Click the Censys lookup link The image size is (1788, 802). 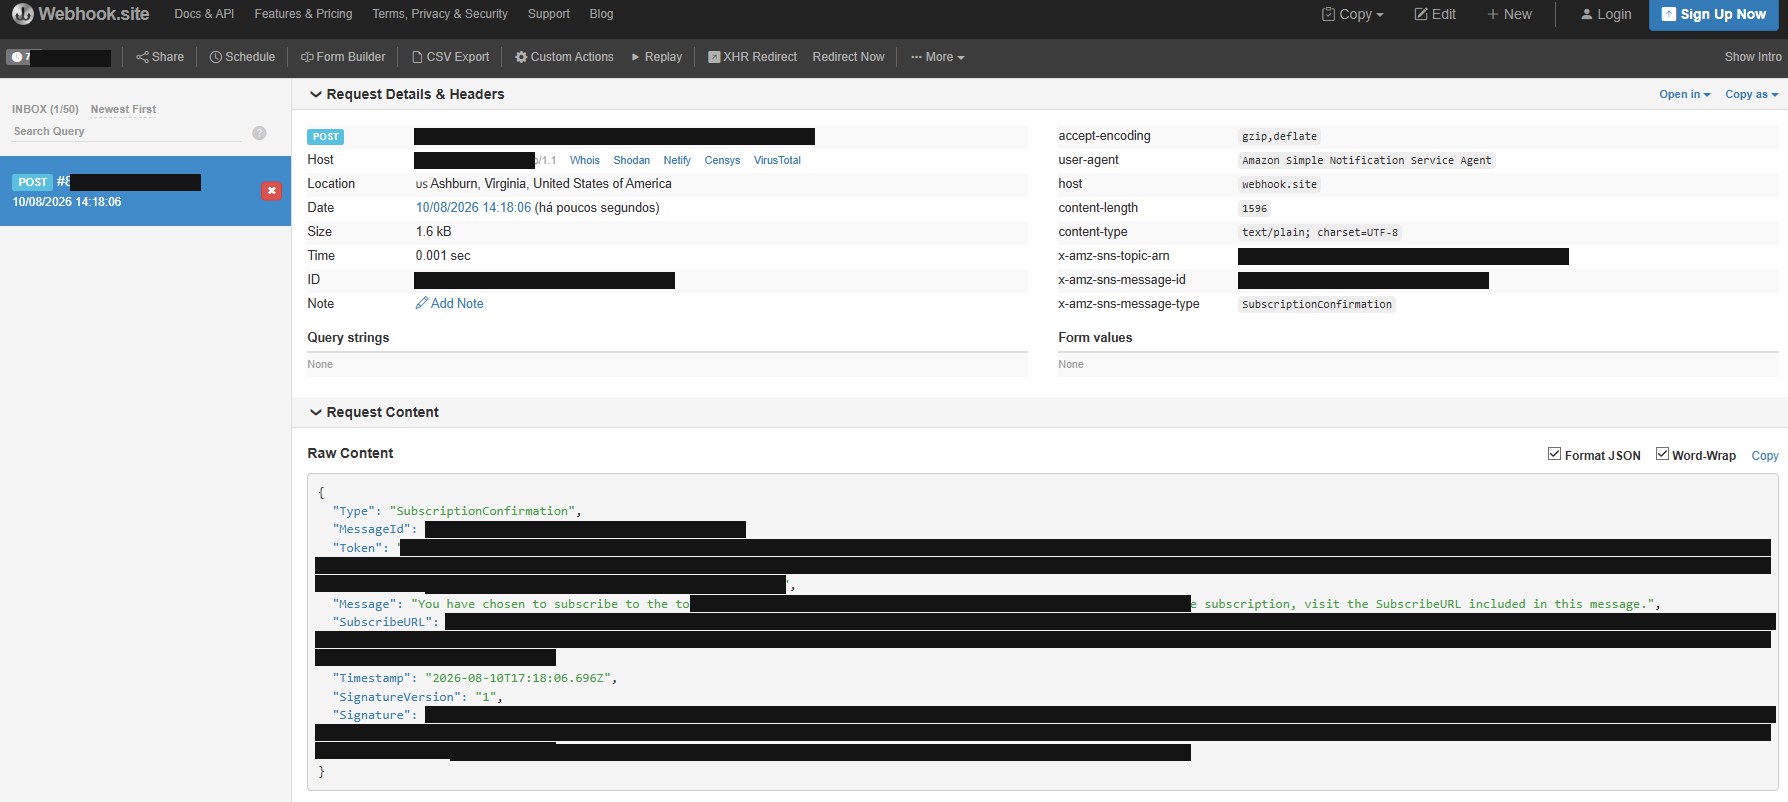tap(722, 160)
